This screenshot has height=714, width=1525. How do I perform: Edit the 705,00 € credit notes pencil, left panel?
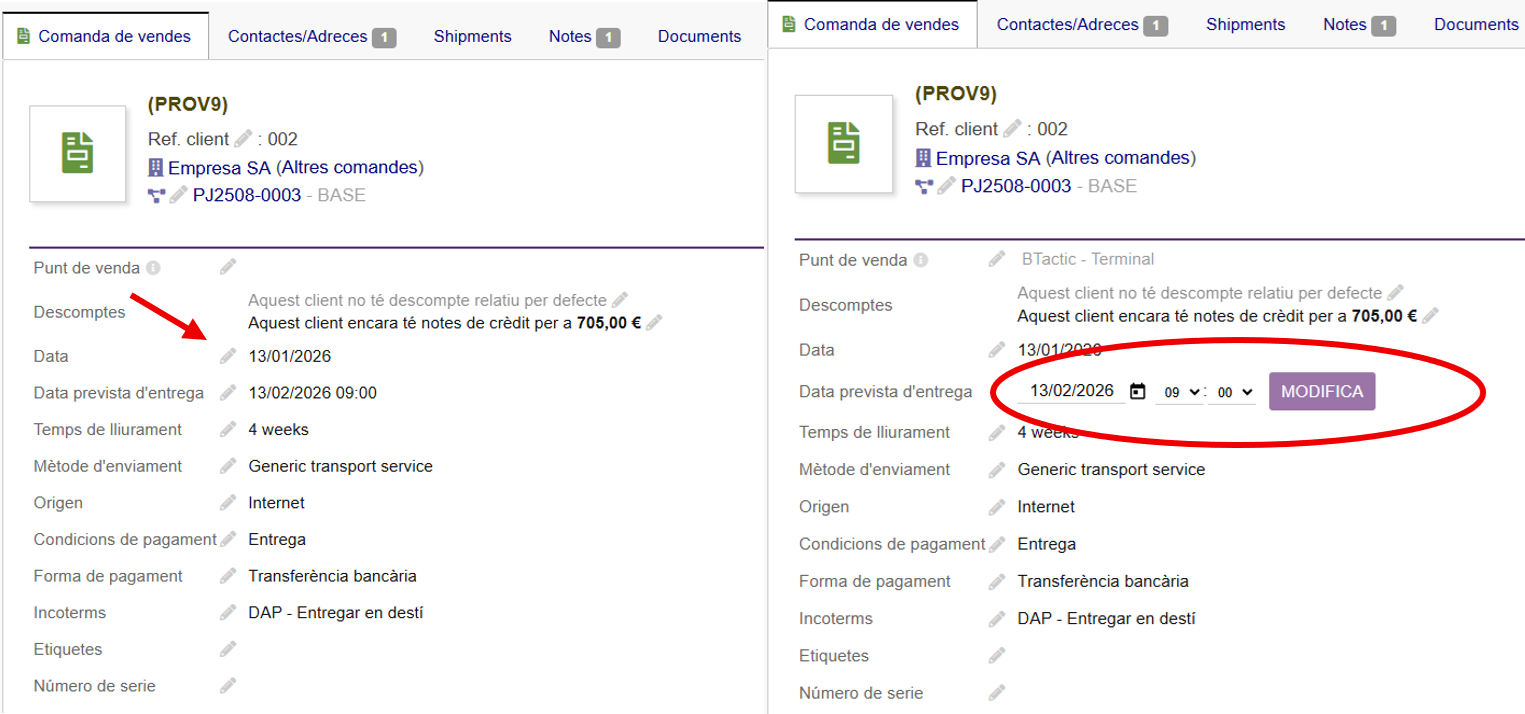click(x=654, y=323)
